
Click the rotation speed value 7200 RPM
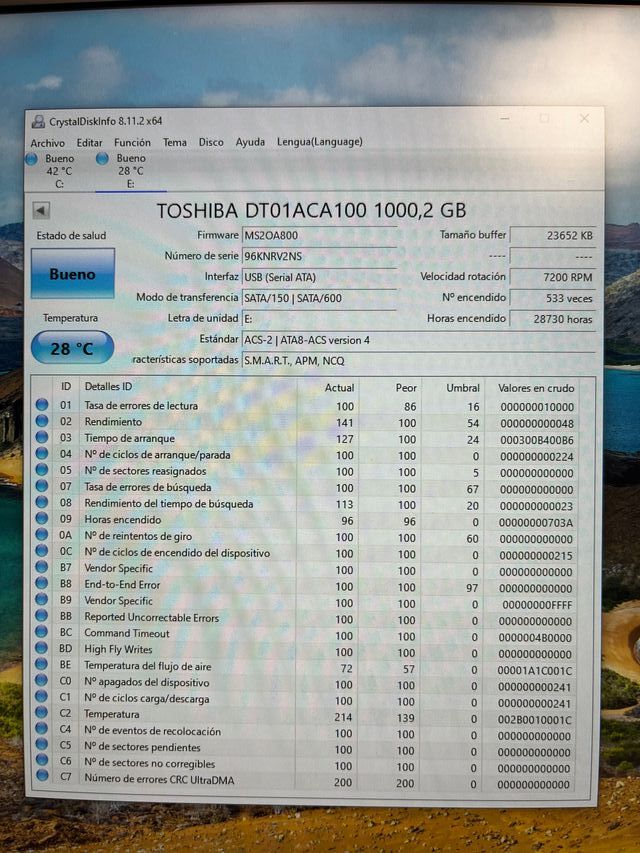tap(552, 277)
